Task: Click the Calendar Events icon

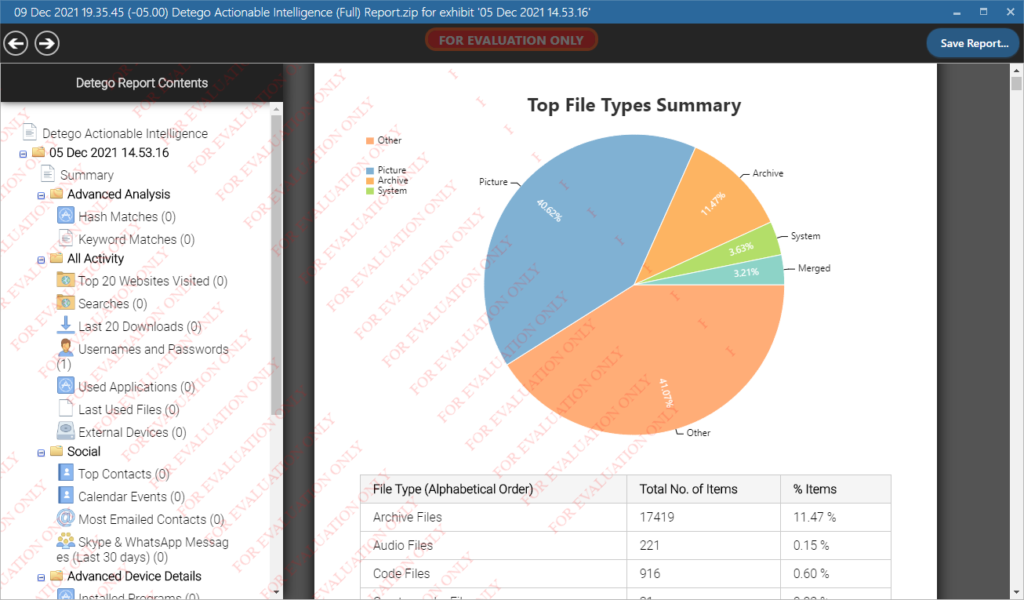Action: pyautogui.click(x=65, y=496)
